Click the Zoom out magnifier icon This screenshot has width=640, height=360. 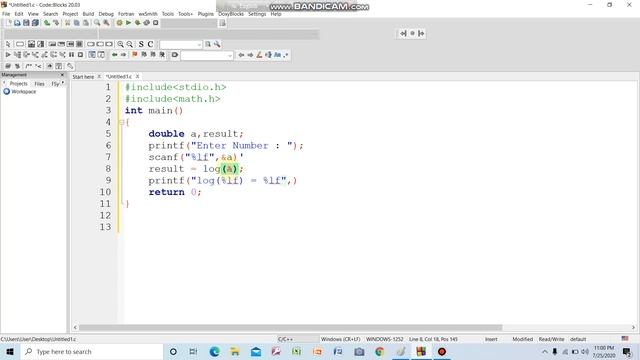(x=129, y=44)
